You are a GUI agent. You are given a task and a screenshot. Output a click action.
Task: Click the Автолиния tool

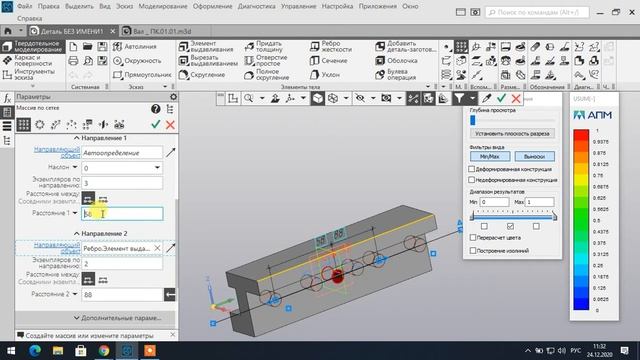[x=135, y=47]
